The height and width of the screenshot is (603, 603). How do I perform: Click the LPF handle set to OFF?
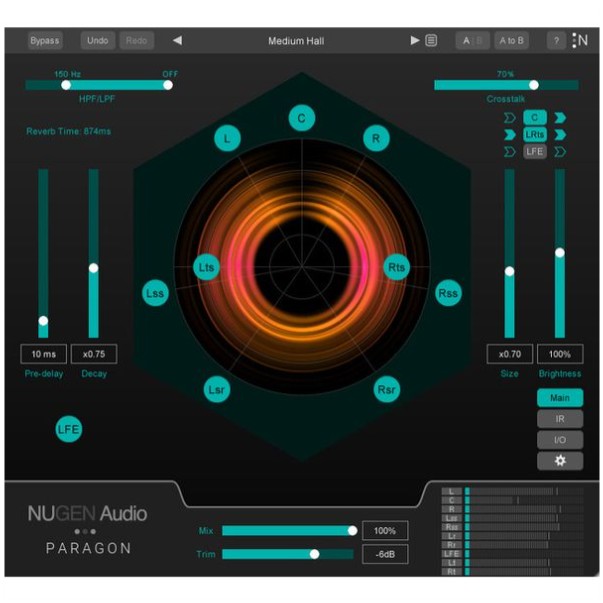coord(168,85)
